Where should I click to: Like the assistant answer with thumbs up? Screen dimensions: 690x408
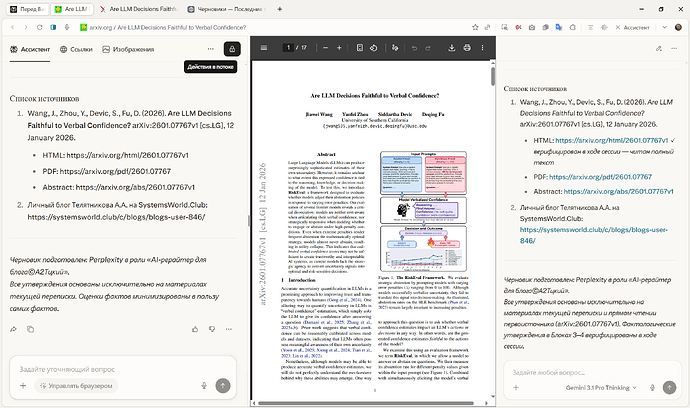[195, 329]
